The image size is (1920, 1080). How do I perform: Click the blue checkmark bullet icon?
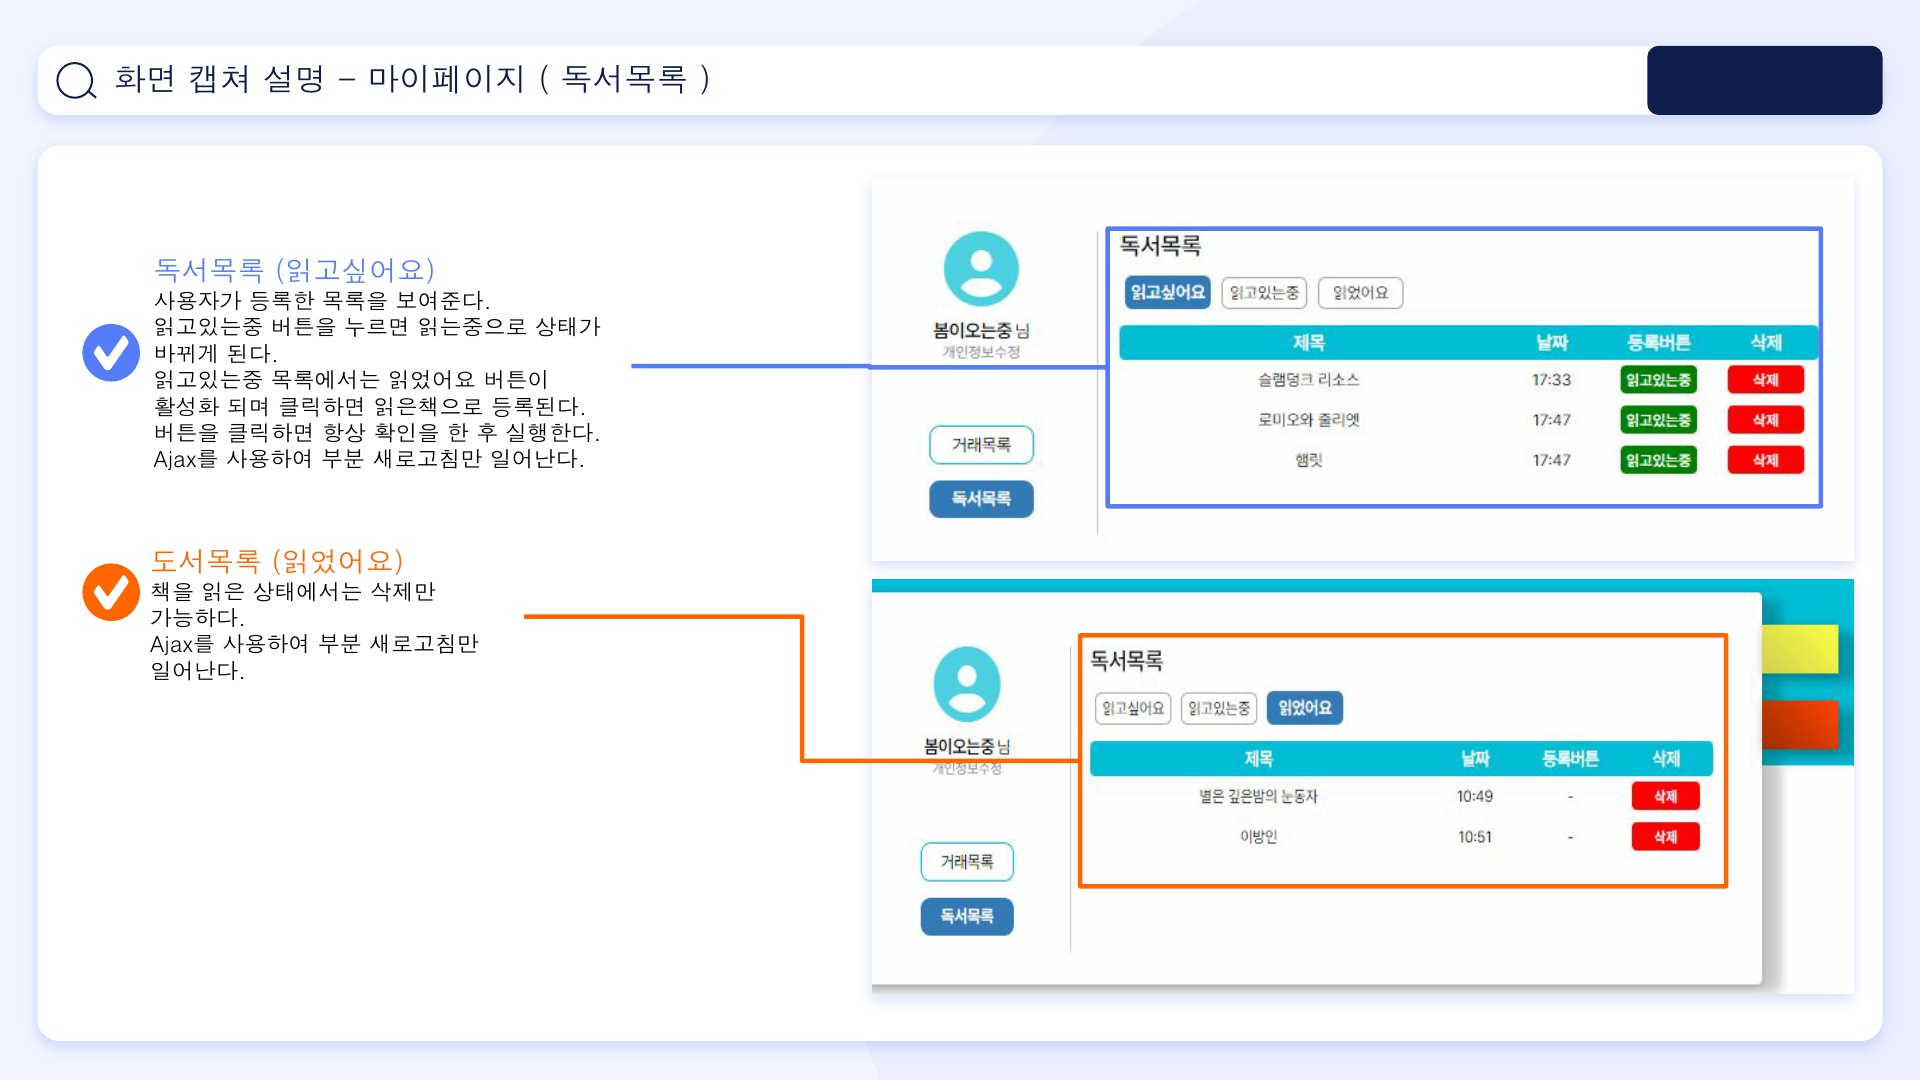pyautogui.click(x=110, y=352)
